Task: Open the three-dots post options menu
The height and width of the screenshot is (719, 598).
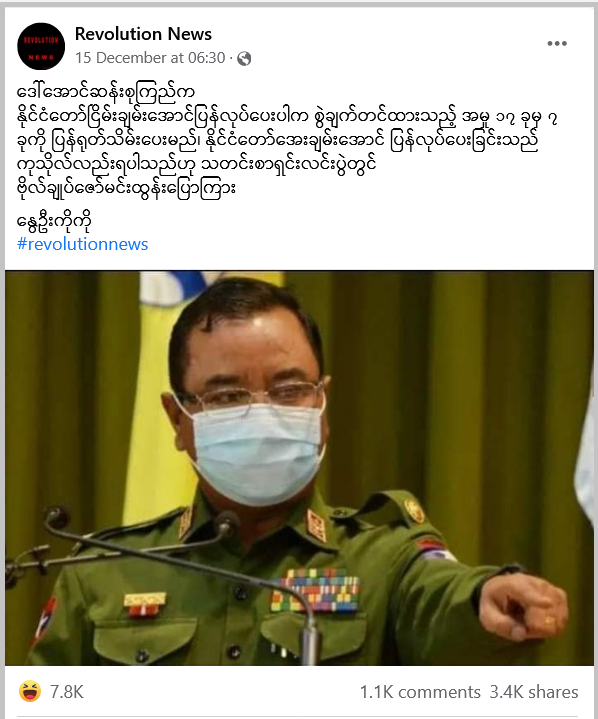Action: click(557, 44)
